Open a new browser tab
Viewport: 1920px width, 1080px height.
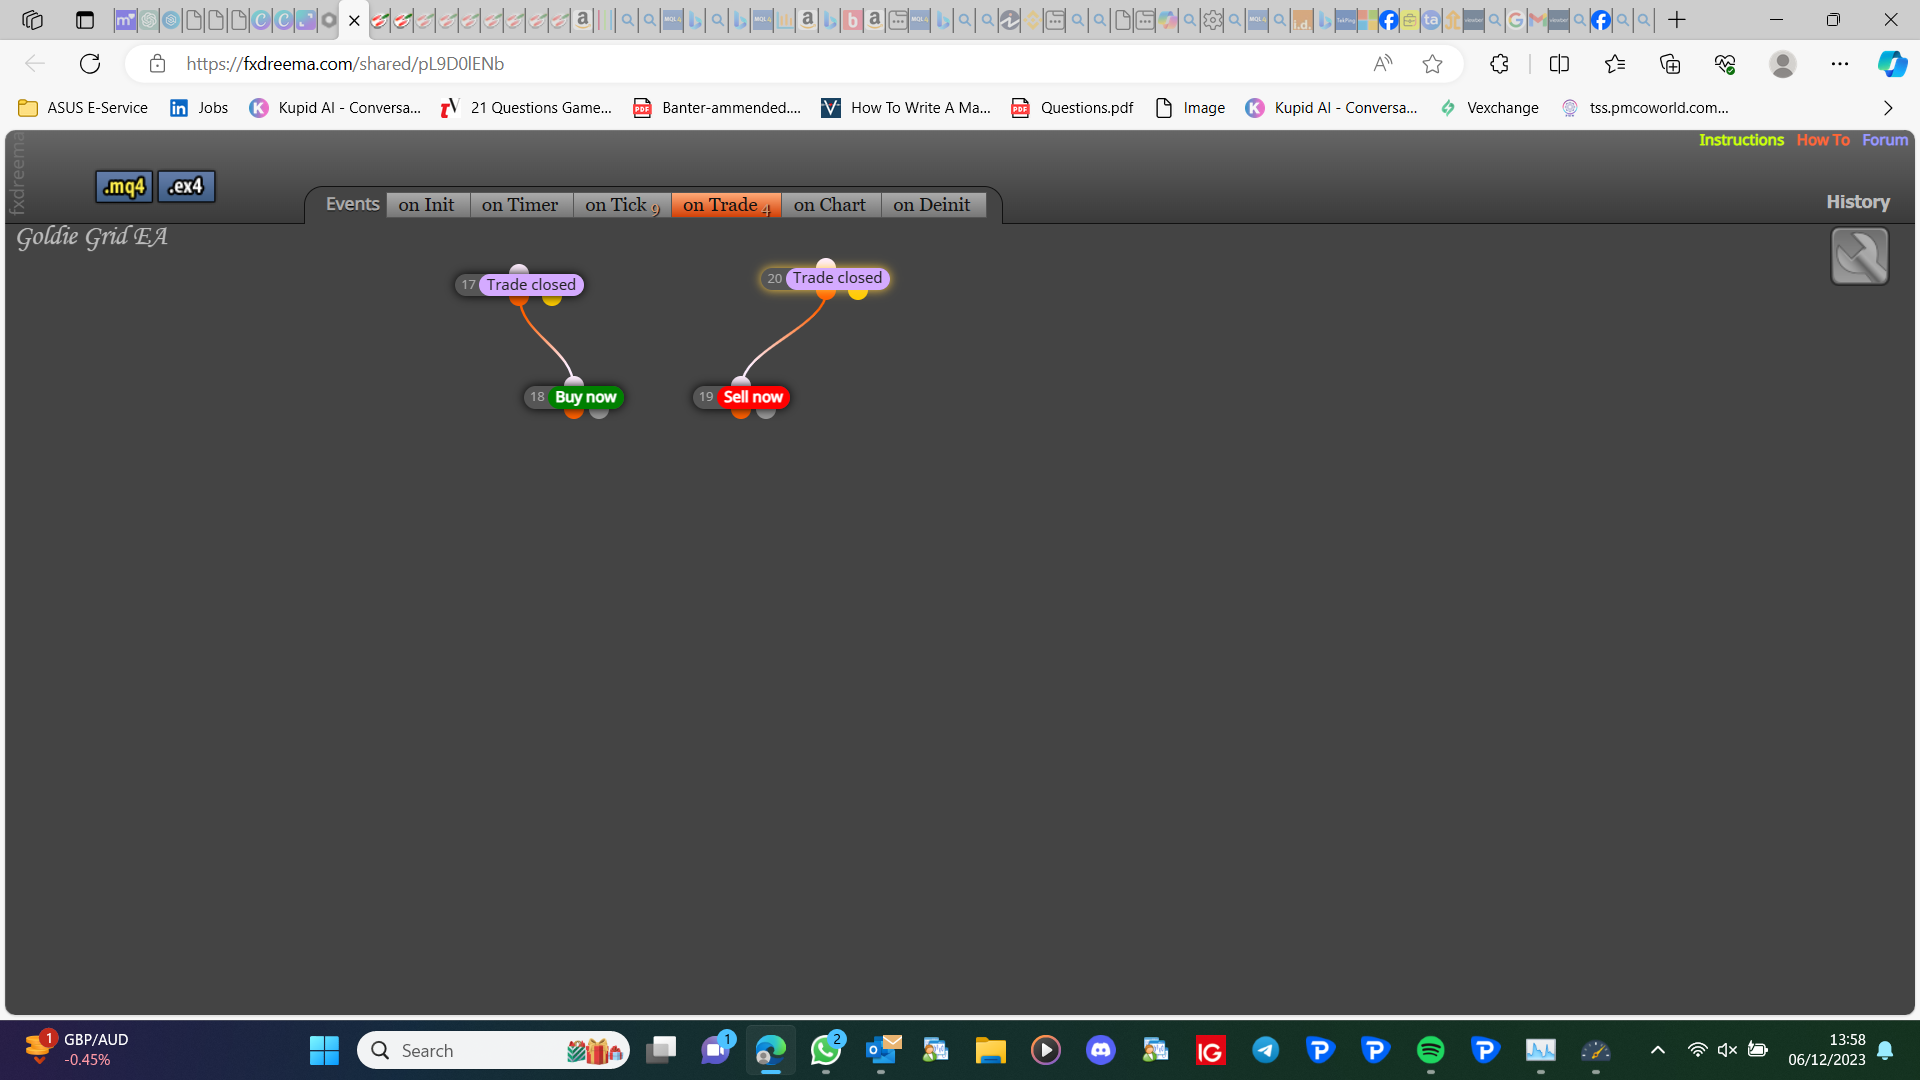(1677, 20)
